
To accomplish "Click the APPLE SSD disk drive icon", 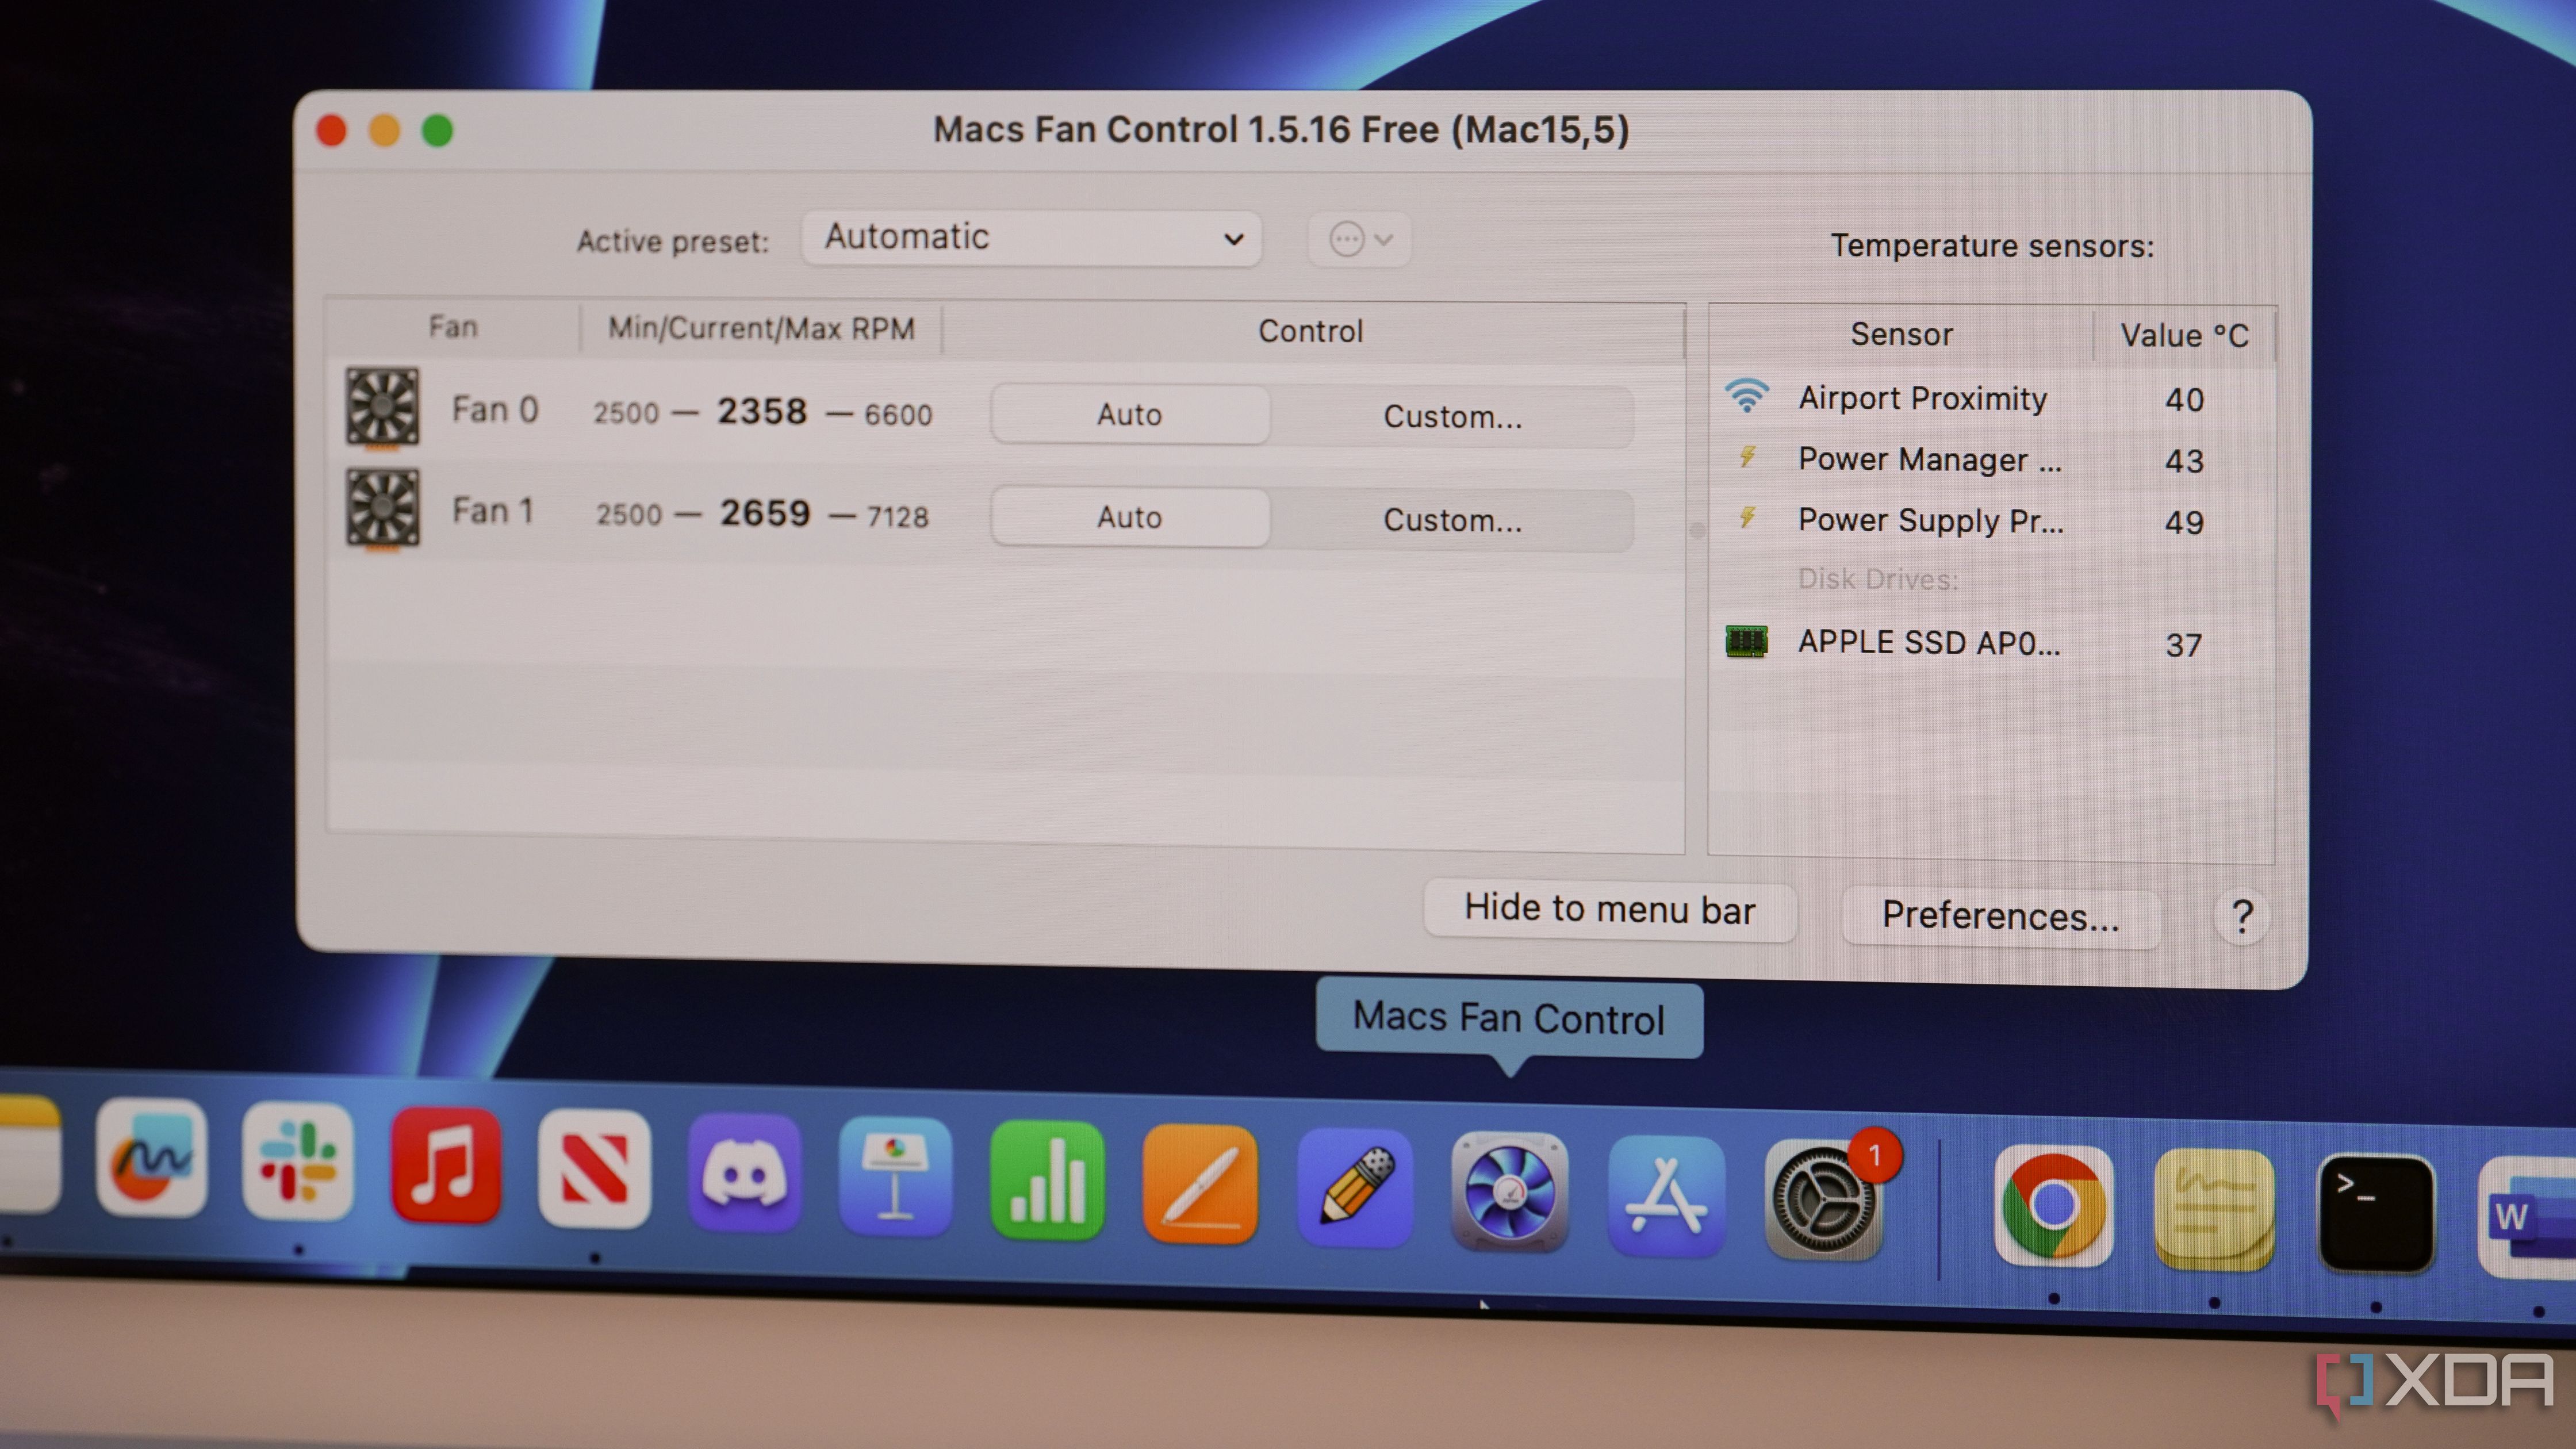I will [x=1746, y=641].
